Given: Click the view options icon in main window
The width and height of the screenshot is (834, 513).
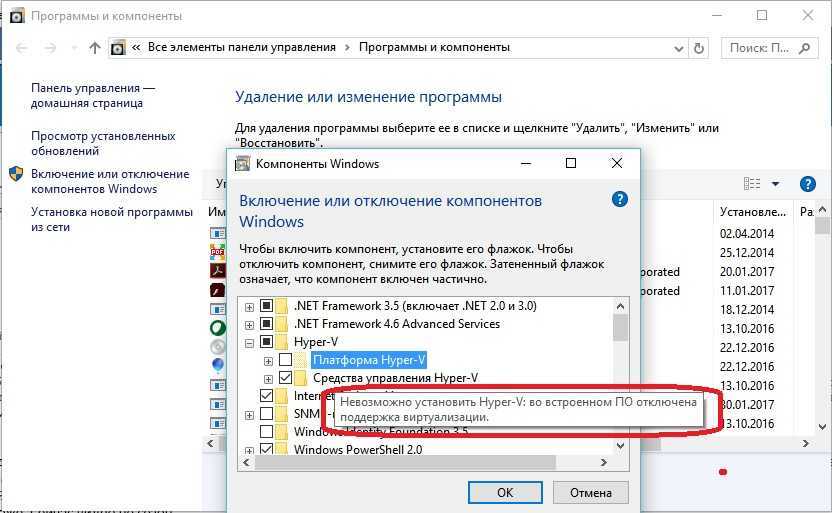Looking at the screenshot, I should [752, 184].
